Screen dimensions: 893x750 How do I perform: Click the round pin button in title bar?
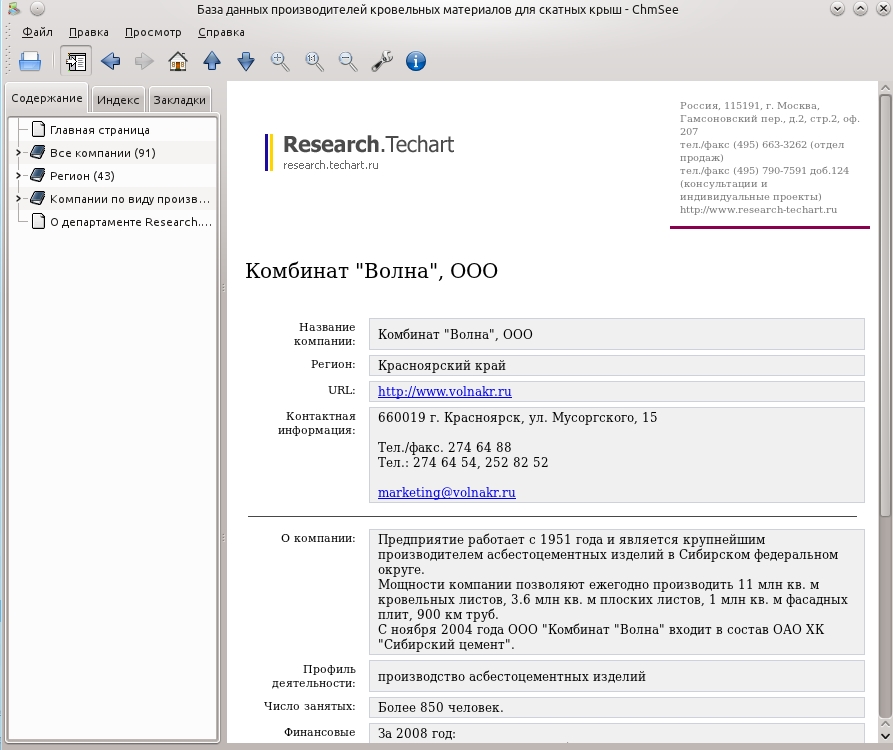(x=37, y=9)
